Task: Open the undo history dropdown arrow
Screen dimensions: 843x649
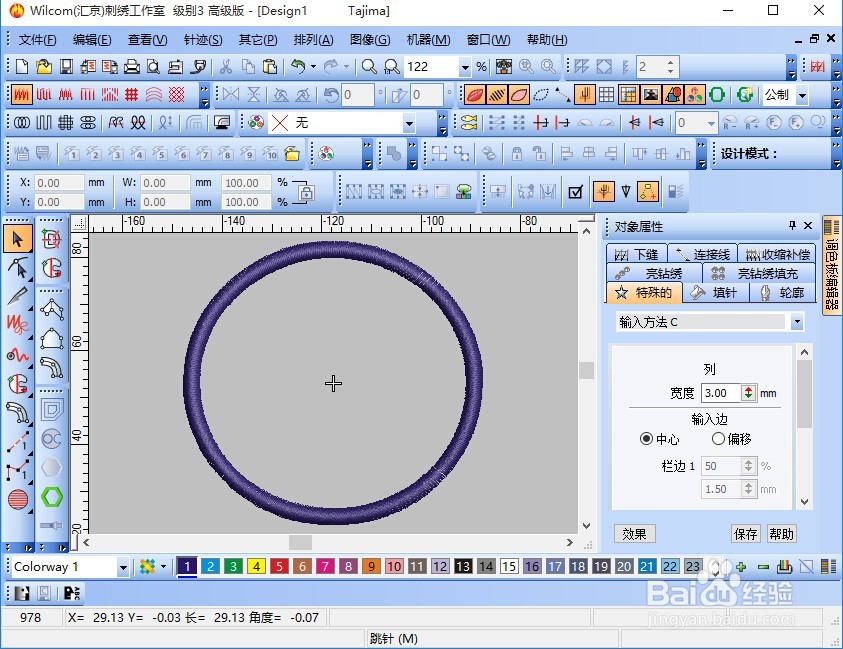Action: click(313, 67)
